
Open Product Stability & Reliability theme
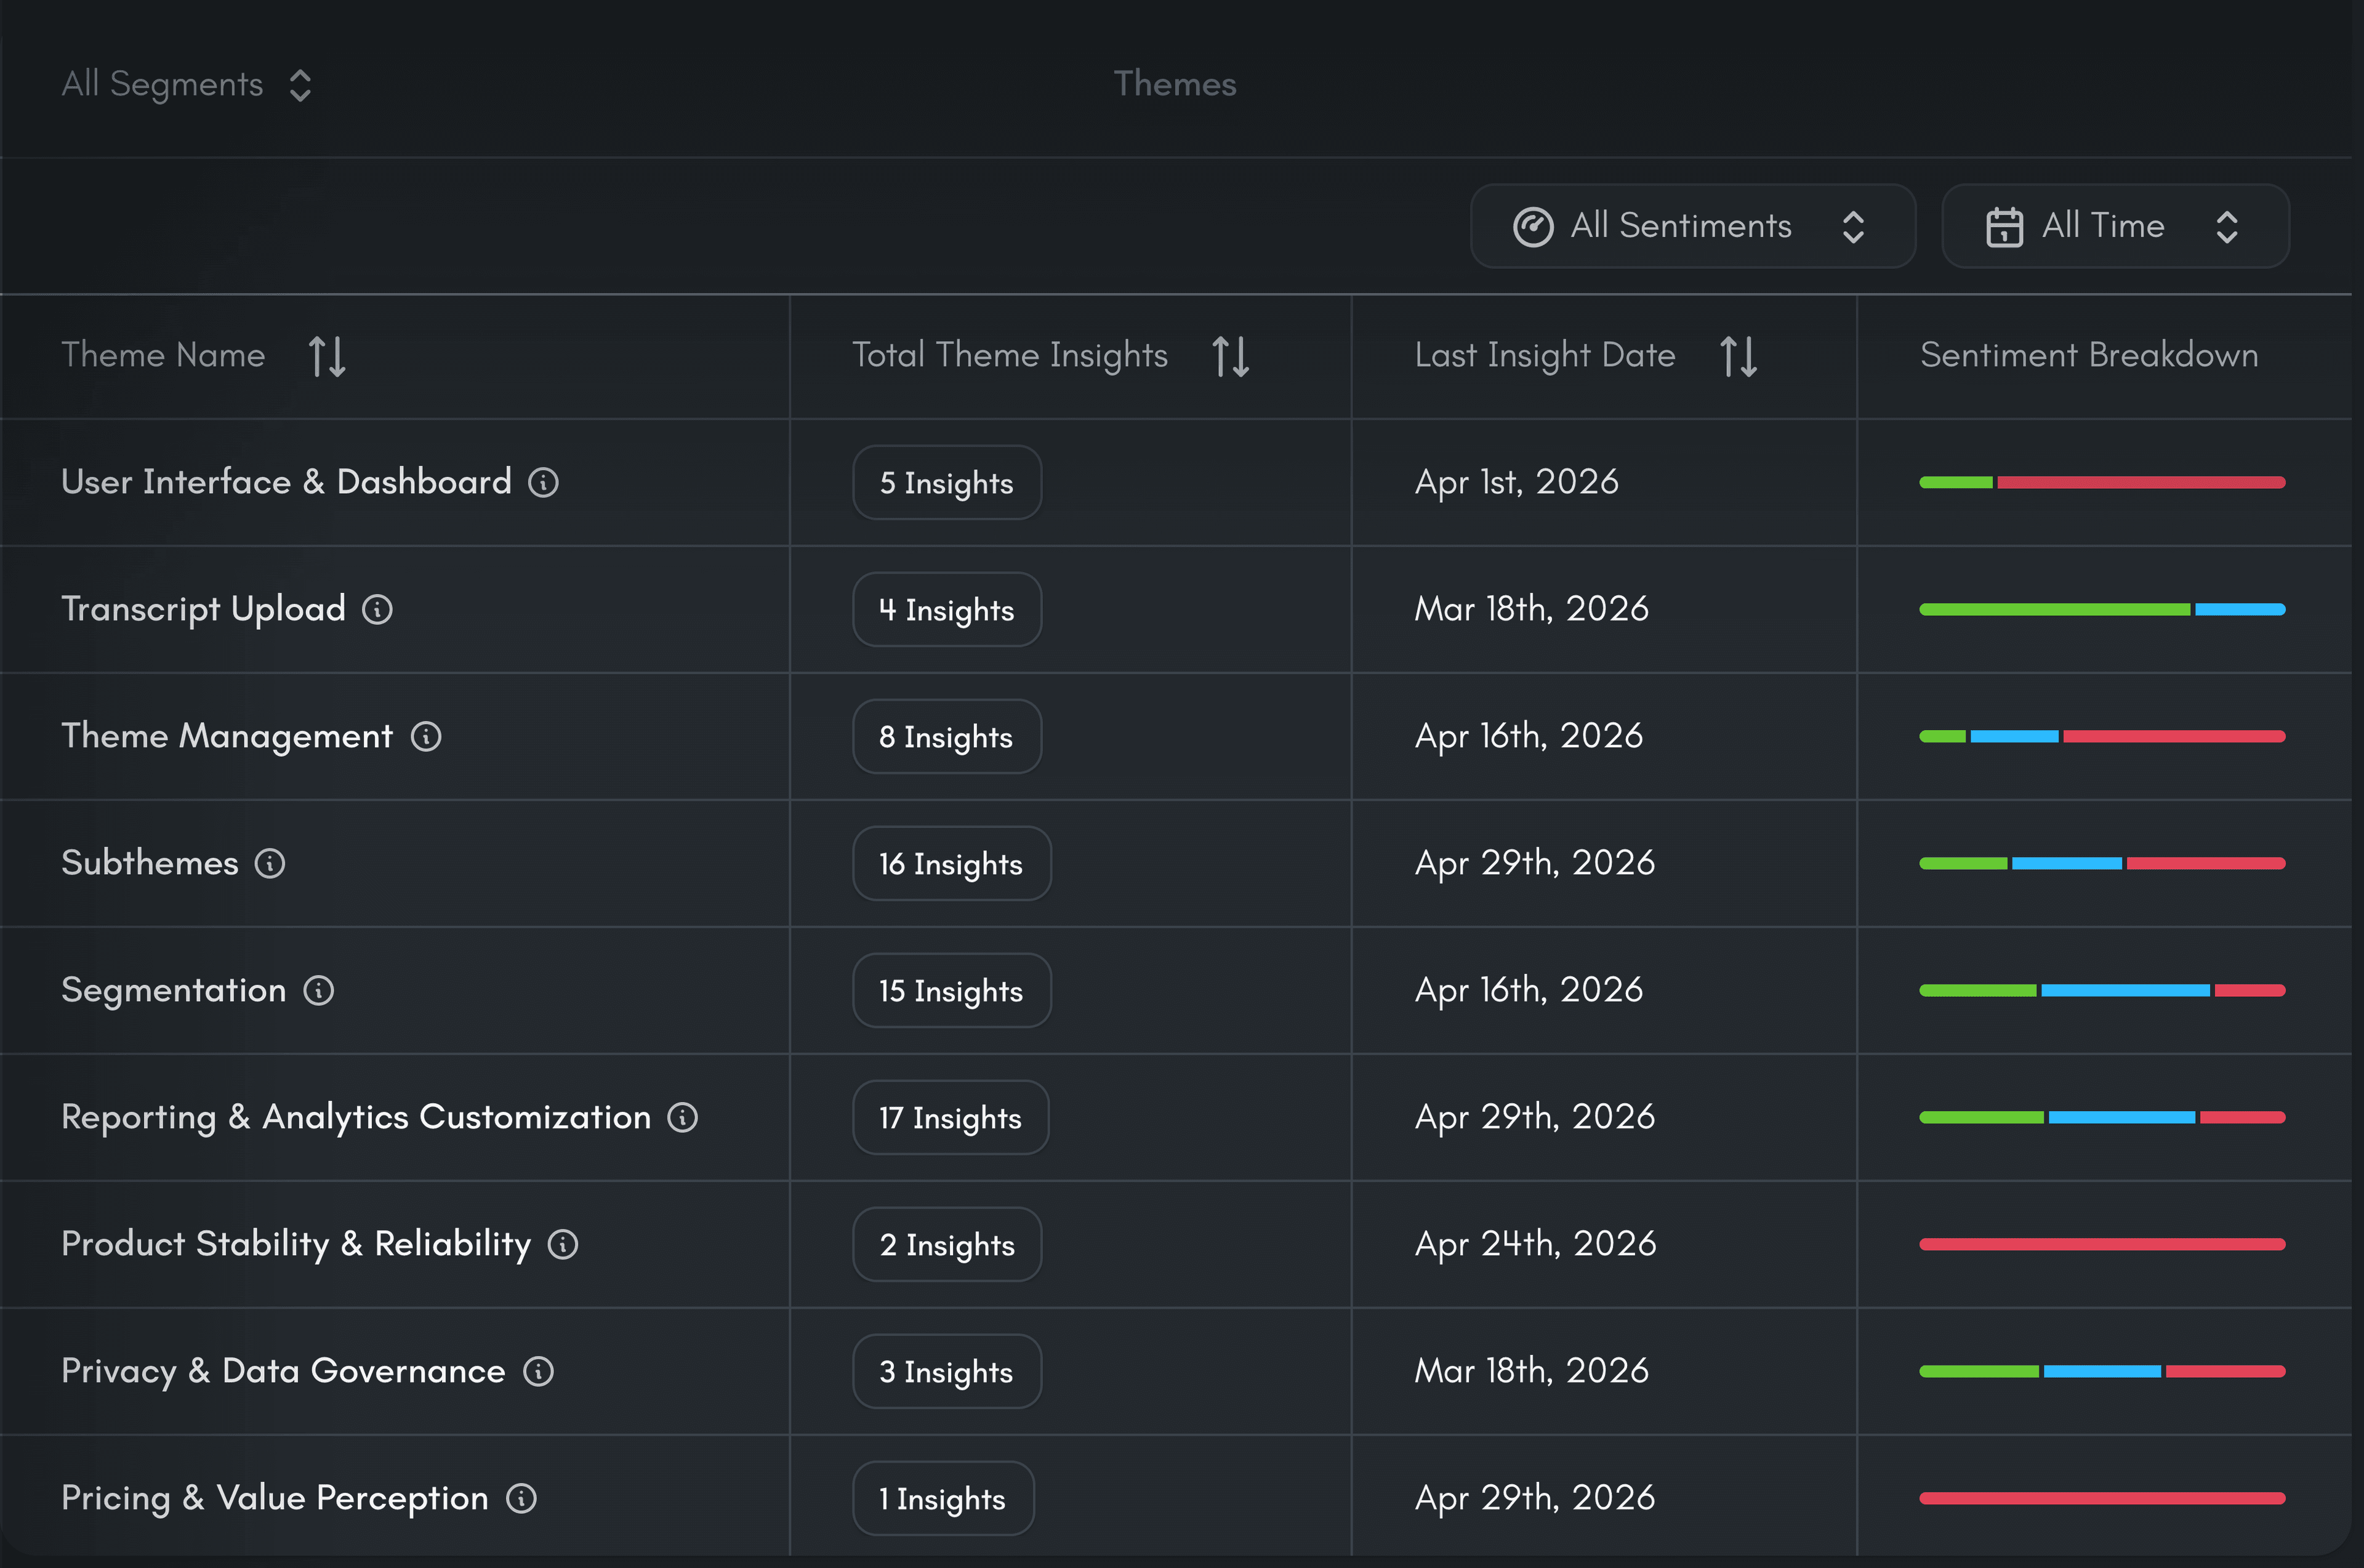296,1244
